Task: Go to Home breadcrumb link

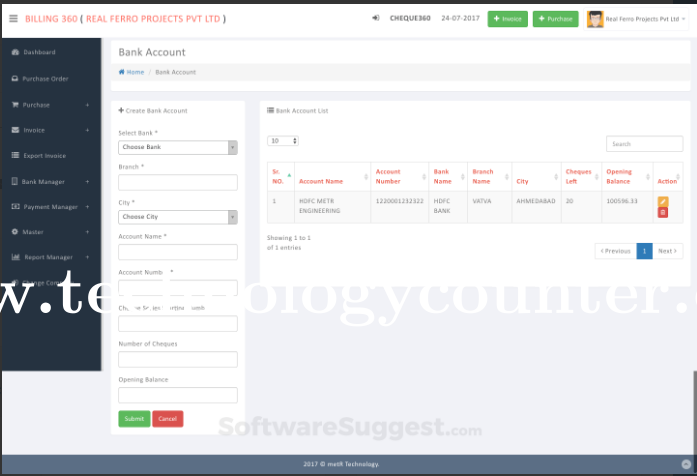Action: 131,72
